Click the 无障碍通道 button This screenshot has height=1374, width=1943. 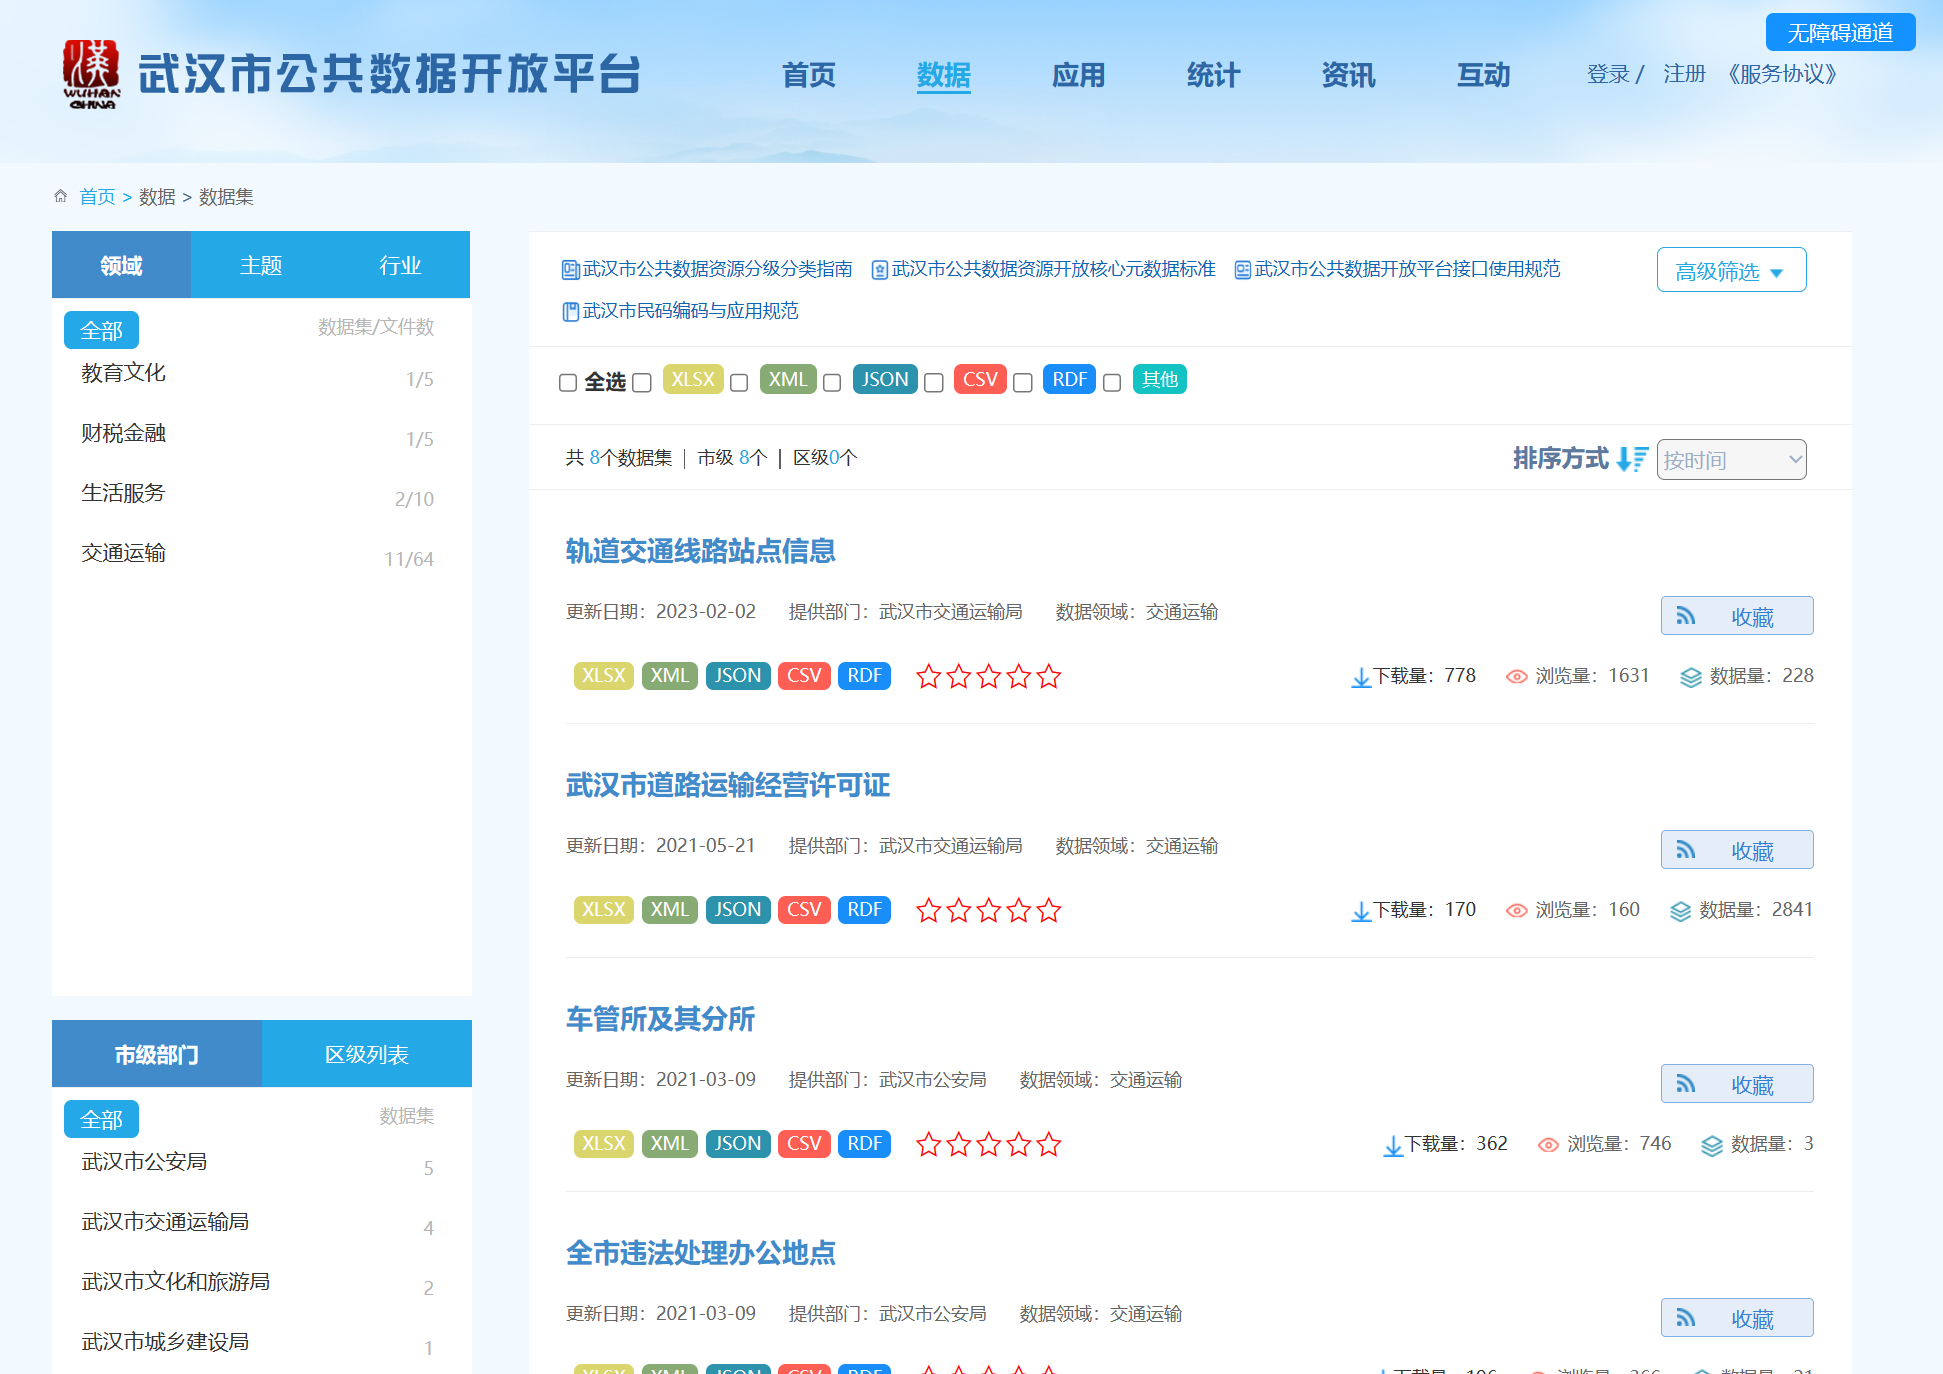(x=1840, y=32)
